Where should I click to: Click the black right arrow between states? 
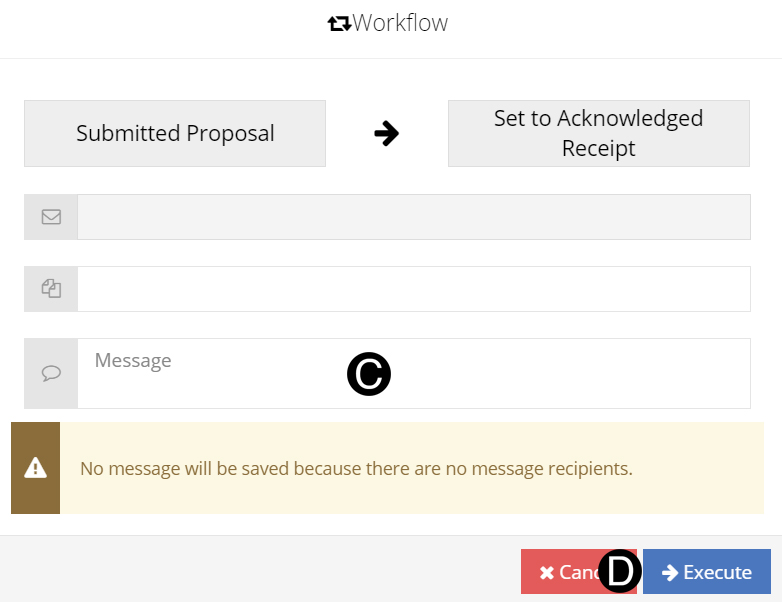[386, 133]
